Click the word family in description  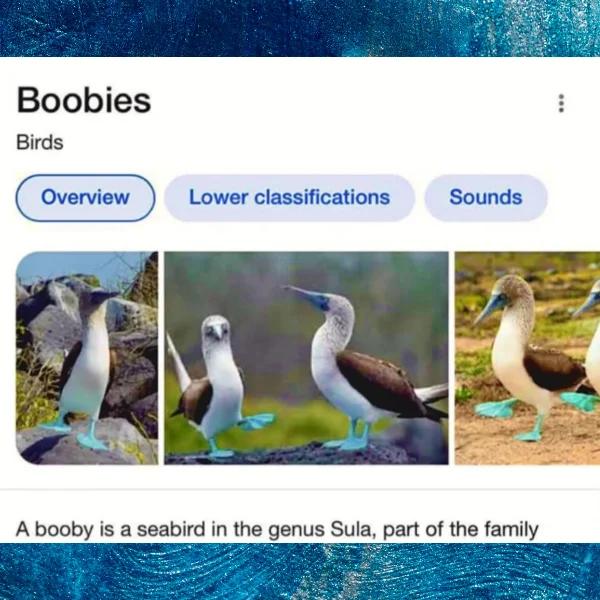click(511, 530)
